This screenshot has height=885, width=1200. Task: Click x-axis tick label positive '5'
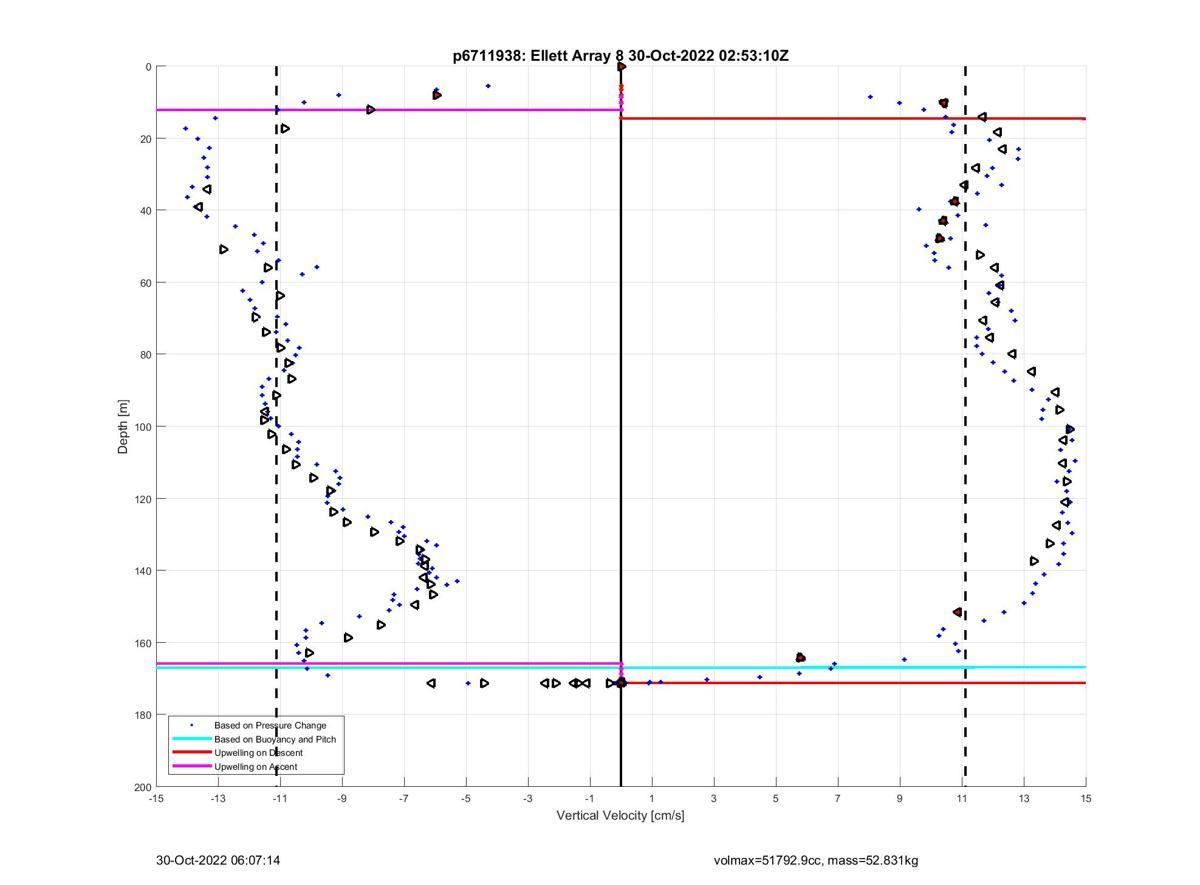click(x=776, y=798)
